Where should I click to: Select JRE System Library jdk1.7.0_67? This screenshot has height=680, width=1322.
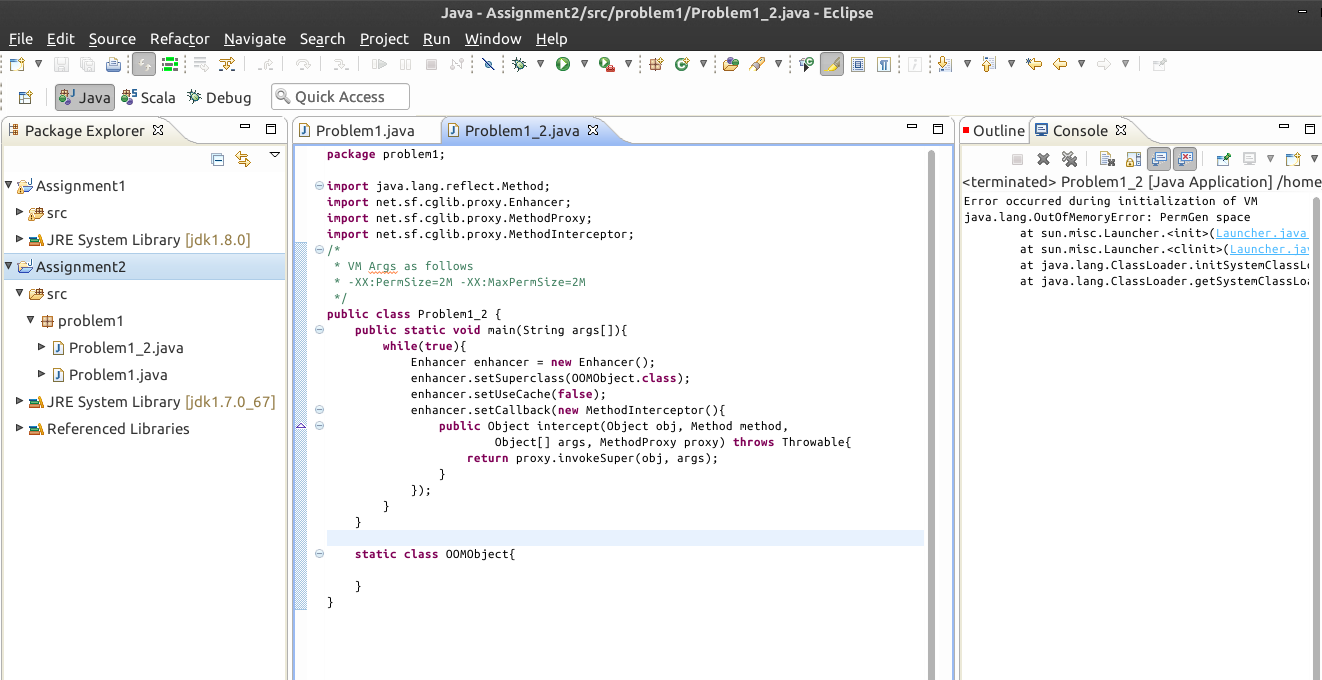coord(160,401)
